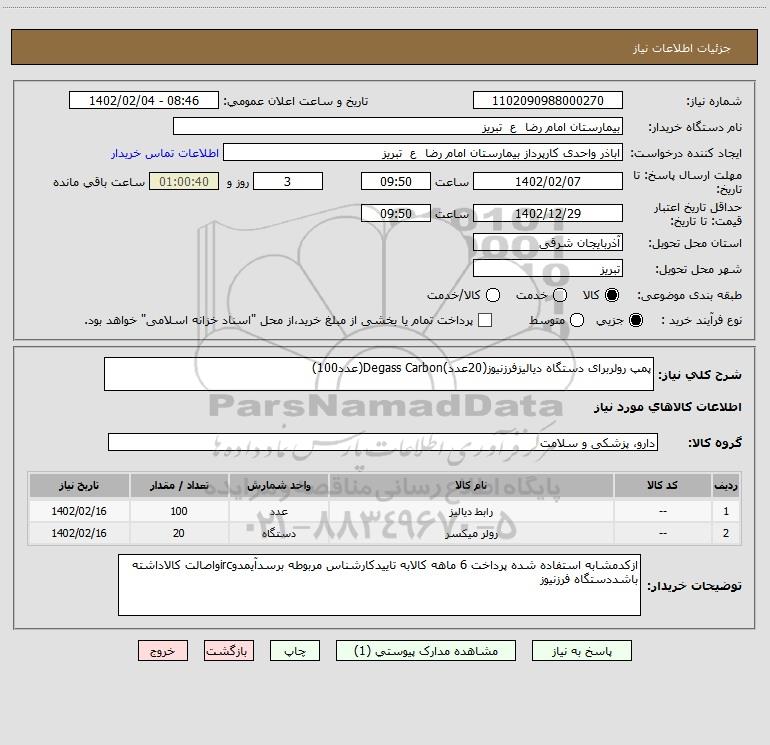Image resolution: width=770 pixels, height=745 pixels.
Task: Click the request creator field اباذر واحدی
Action: click(x=423, y=152)
